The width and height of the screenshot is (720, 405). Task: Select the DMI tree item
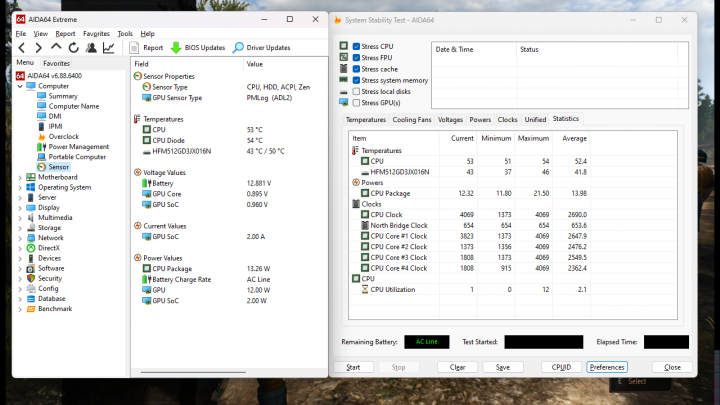pos(55,116)
